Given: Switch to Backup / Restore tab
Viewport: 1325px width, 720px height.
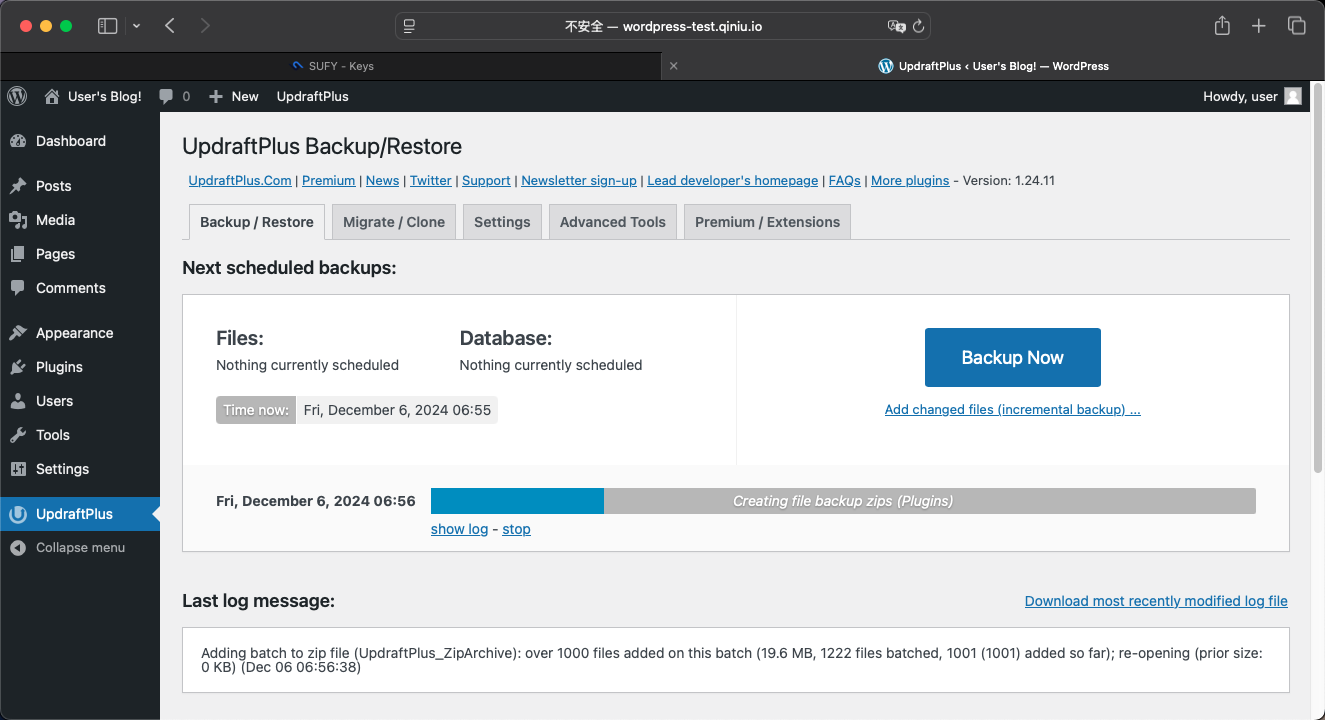Looking at the screenshot, I should click(x=257, y=222).
